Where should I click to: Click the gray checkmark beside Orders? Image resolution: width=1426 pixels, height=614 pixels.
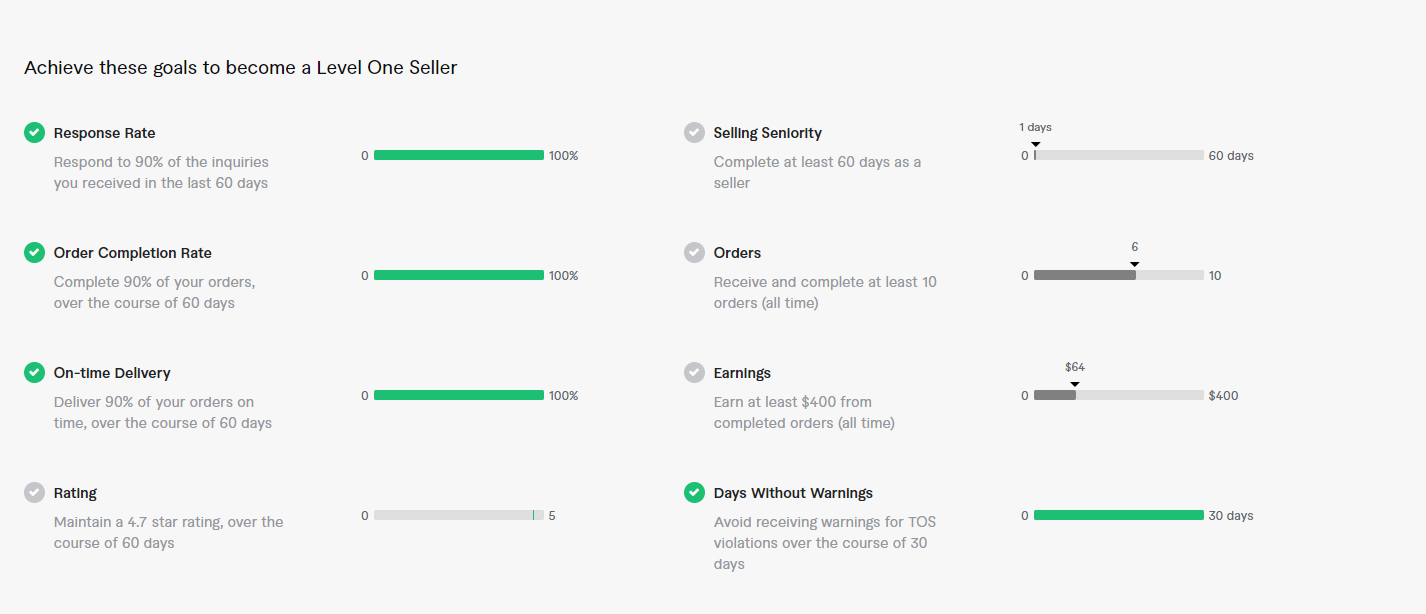(x=694, y=253)
